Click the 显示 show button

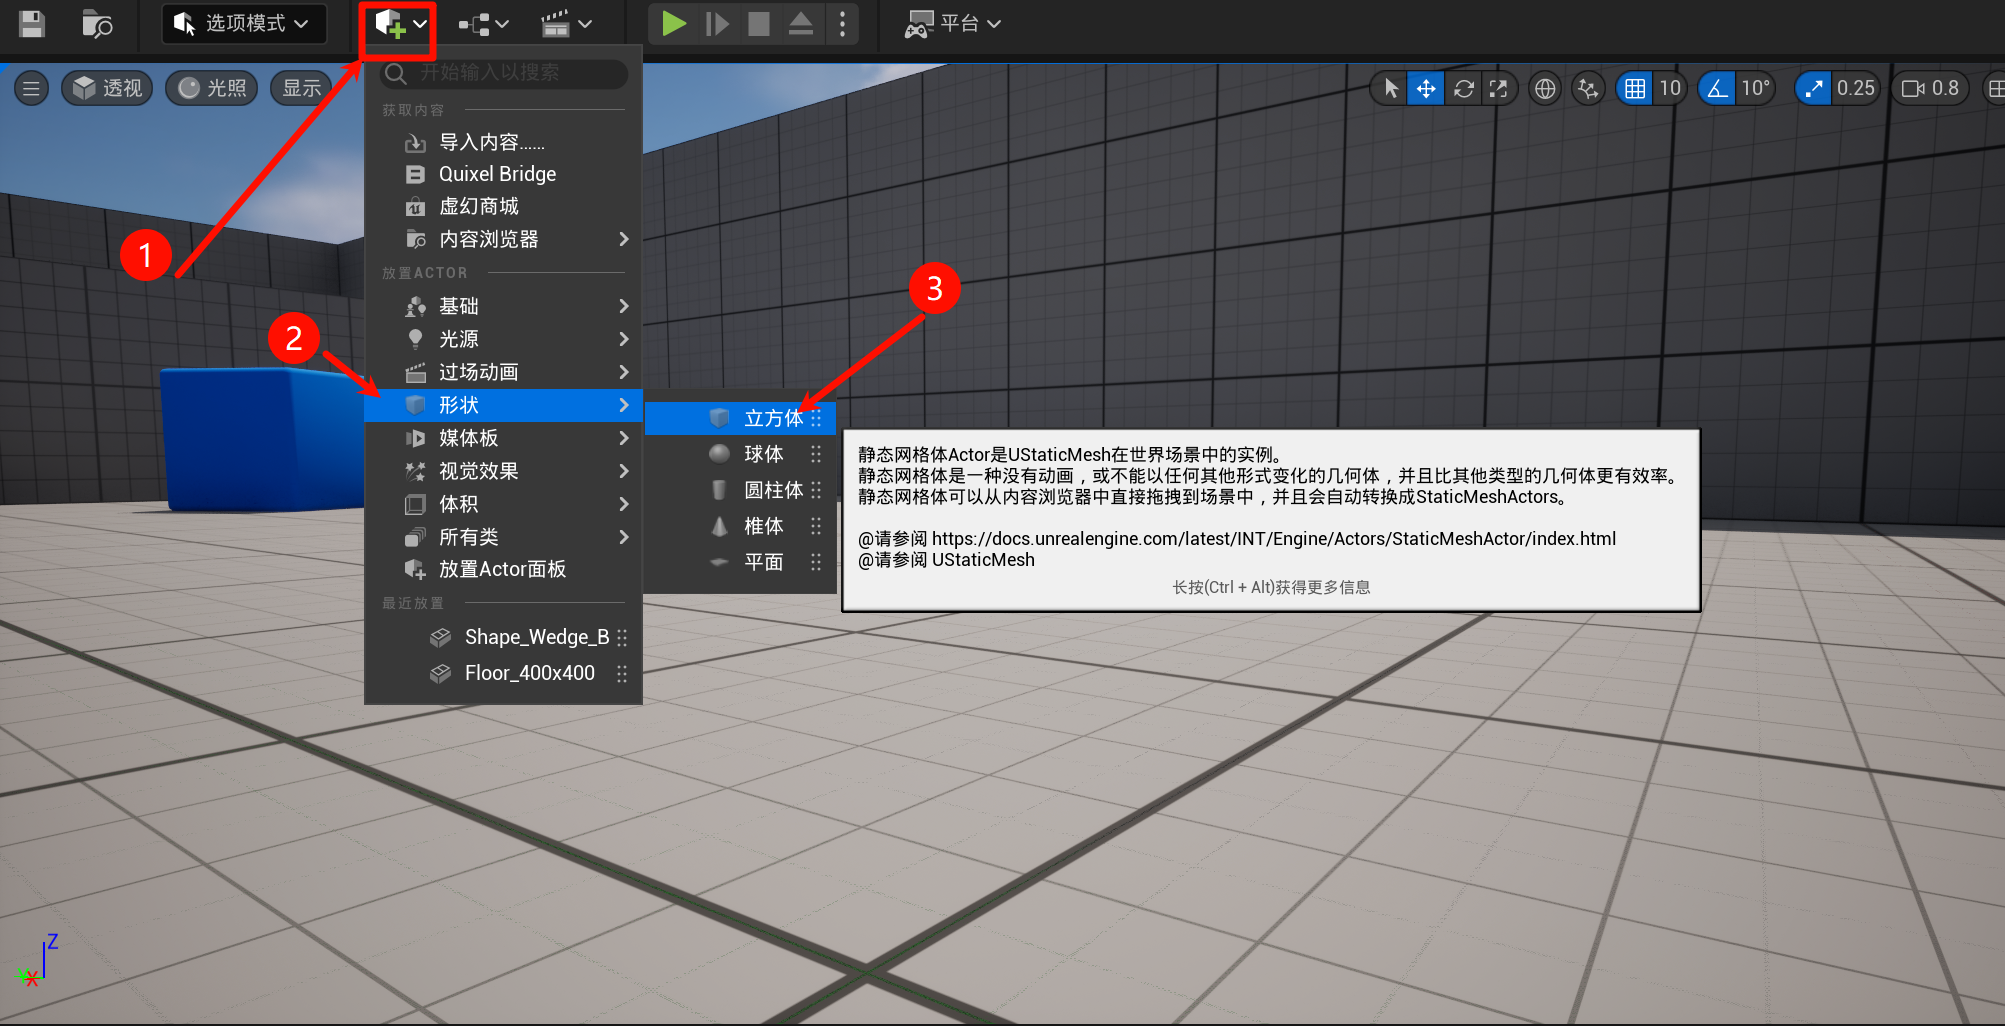[301, 88]
